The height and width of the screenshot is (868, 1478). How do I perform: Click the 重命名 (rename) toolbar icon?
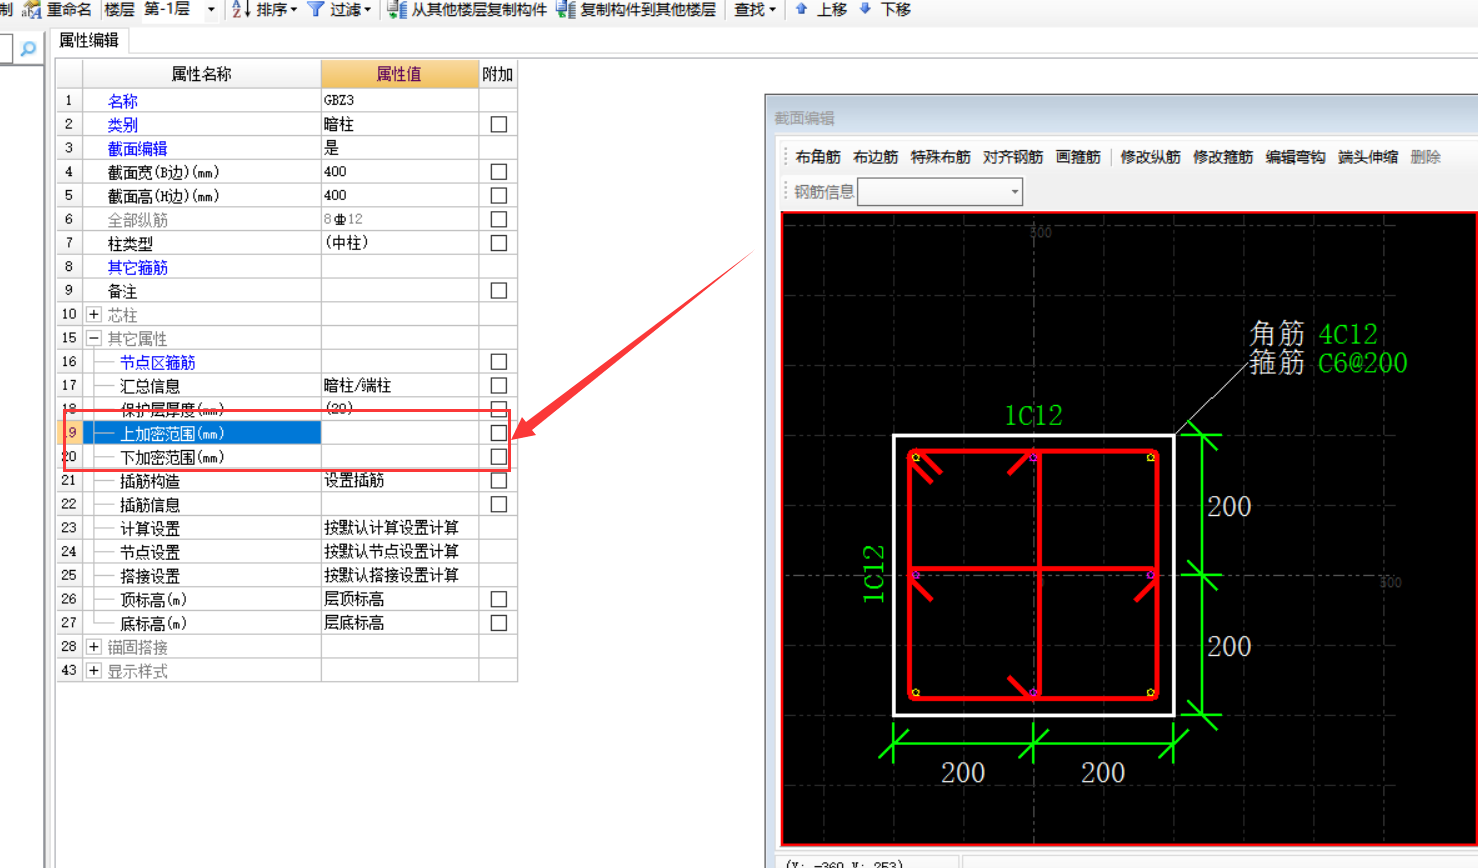[32, 10]
